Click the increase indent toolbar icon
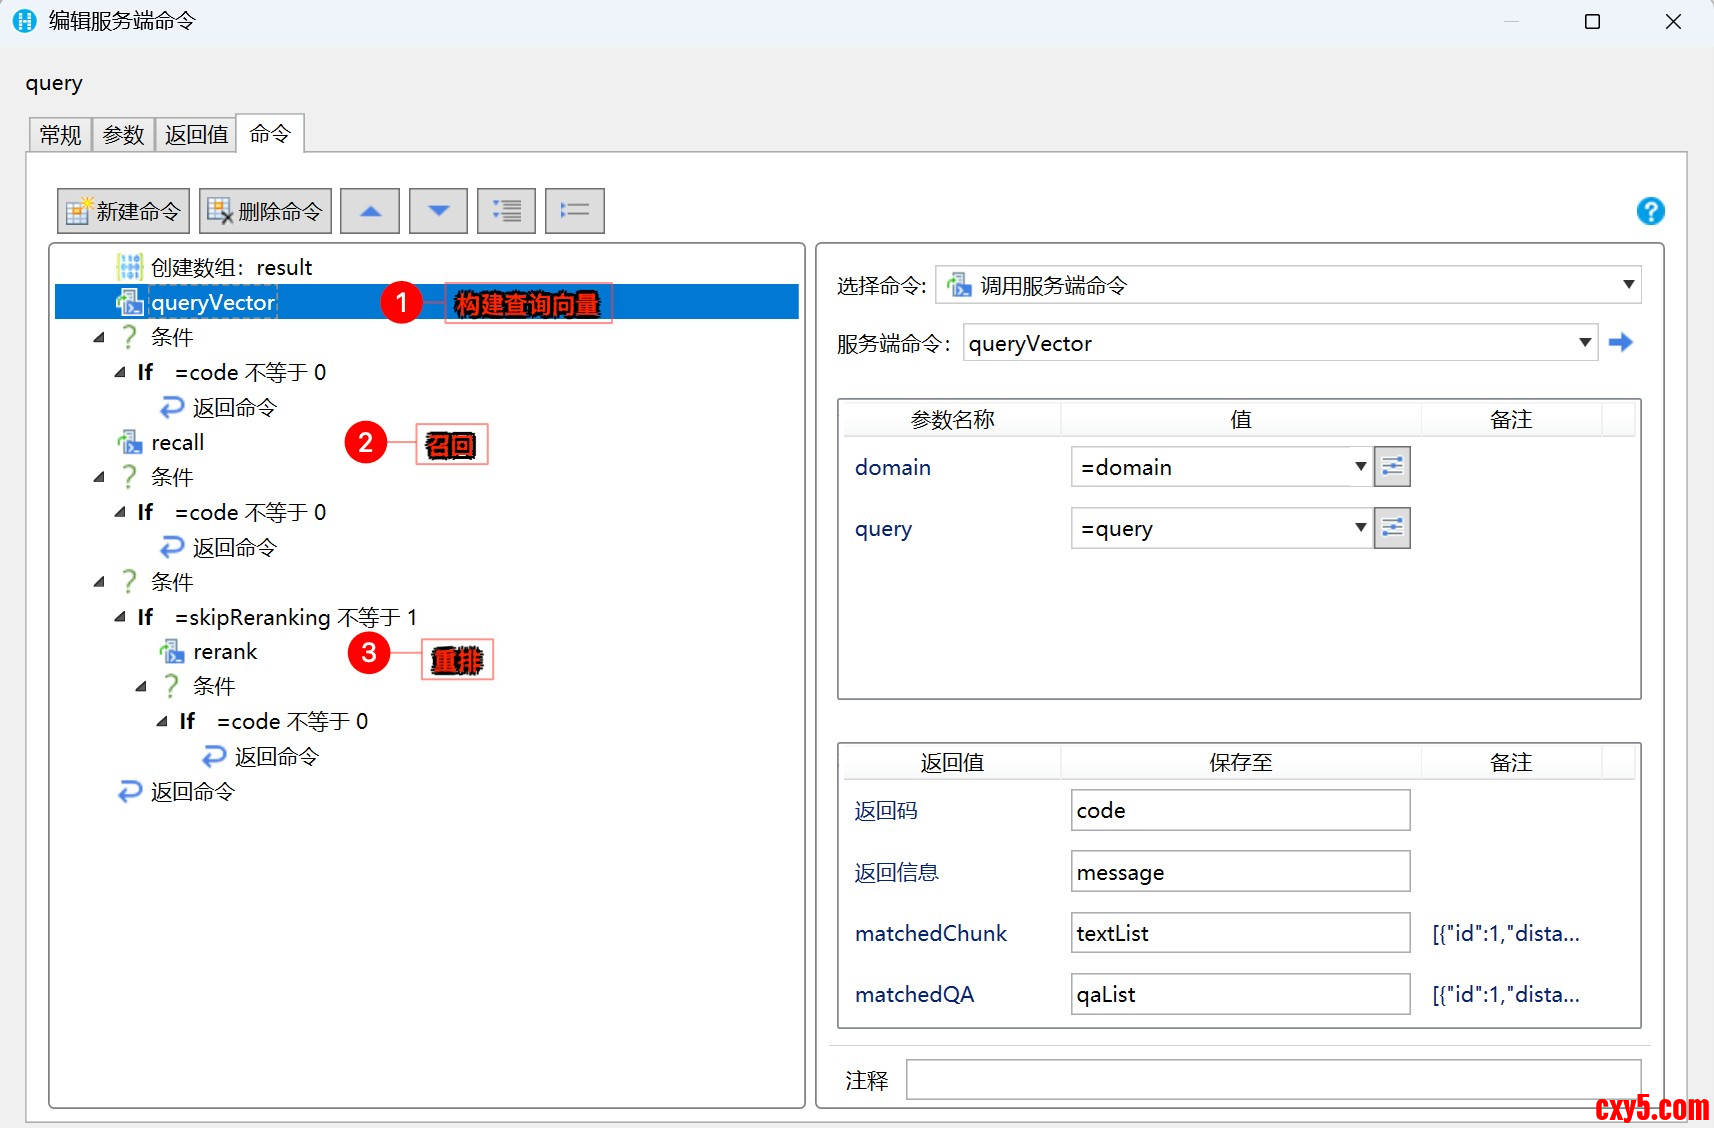1714x1128 pixels. 506,211
